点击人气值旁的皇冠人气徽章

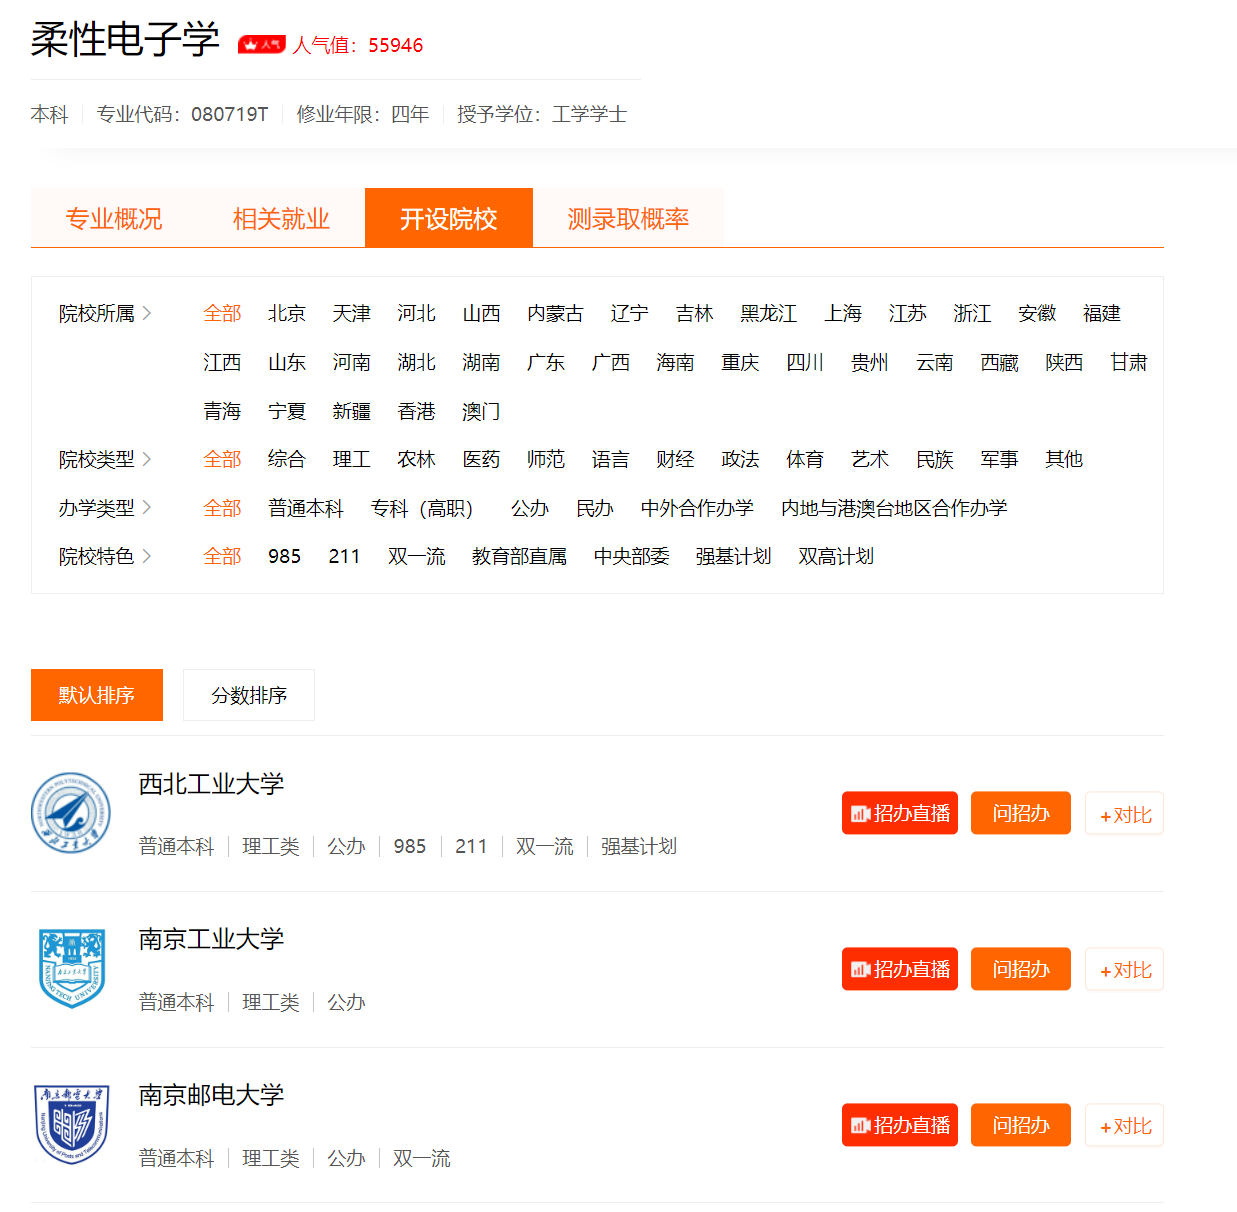pos(261,44)
